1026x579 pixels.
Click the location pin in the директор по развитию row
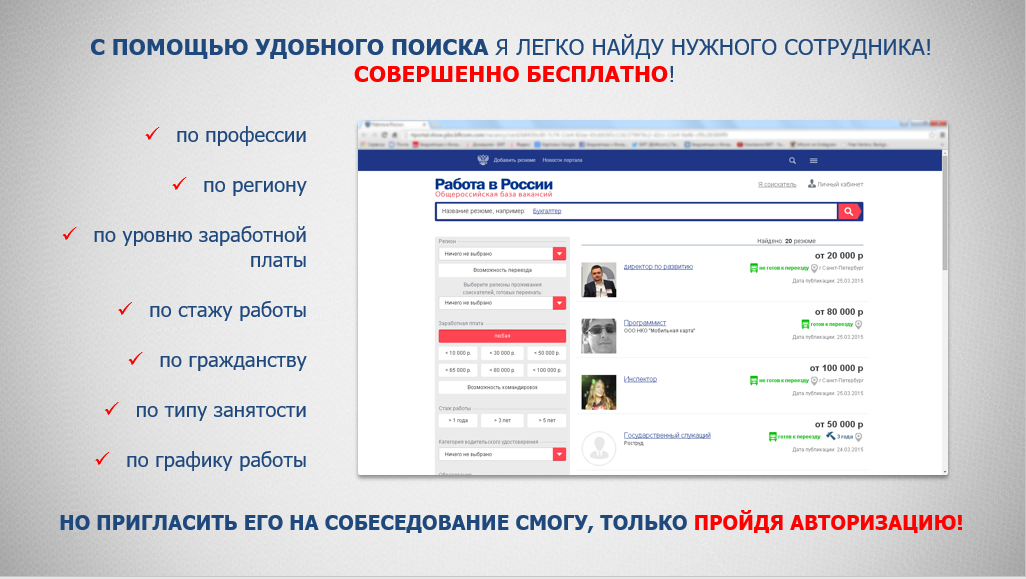coord(814,268)
